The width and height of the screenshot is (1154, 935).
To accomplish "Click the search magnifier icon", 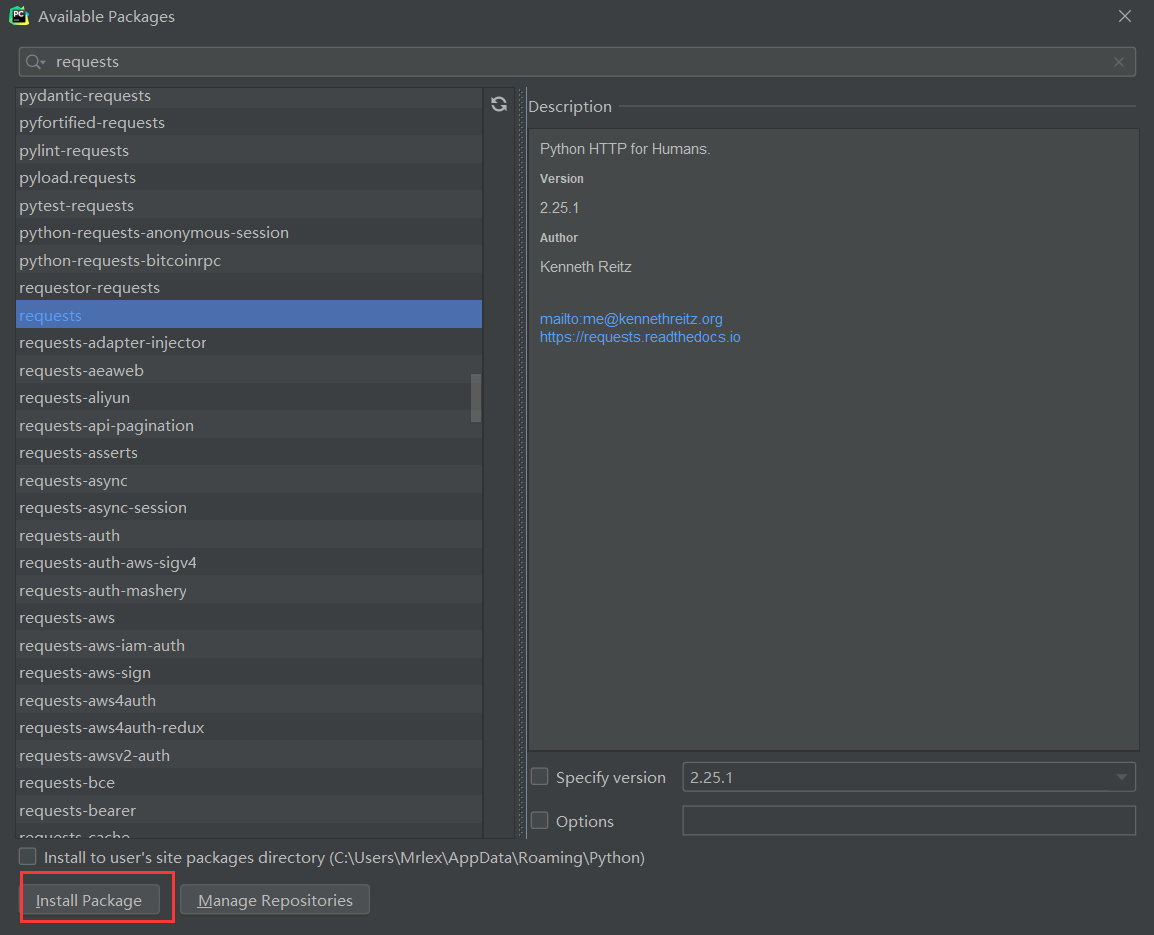I will point(35,62).
